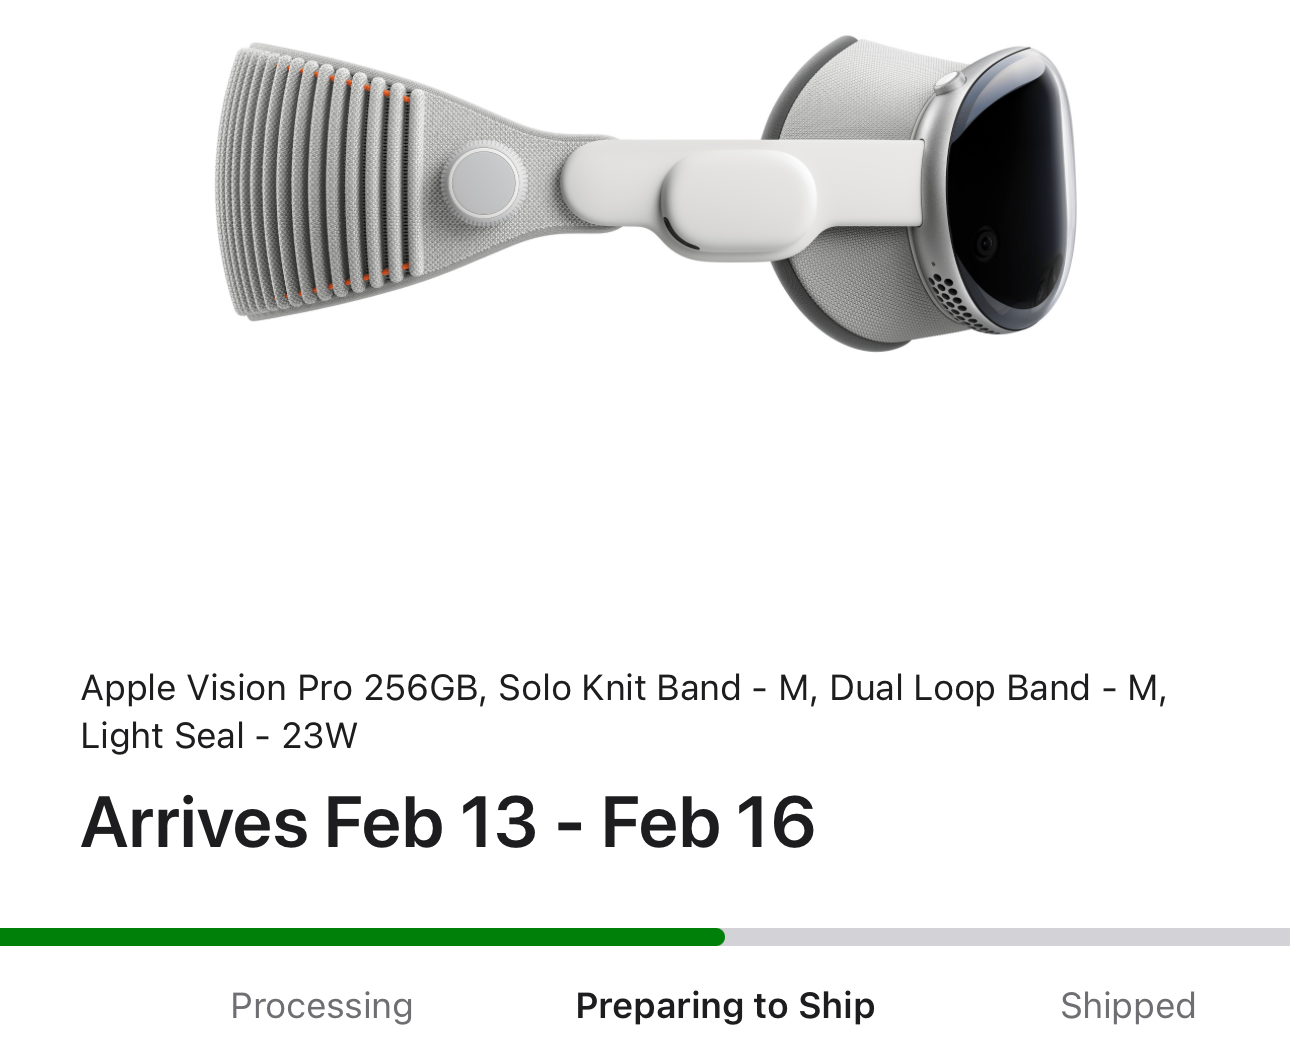Select the Processing status step
Screen dimensions: 1290x1047
[x=321, y=1005]
